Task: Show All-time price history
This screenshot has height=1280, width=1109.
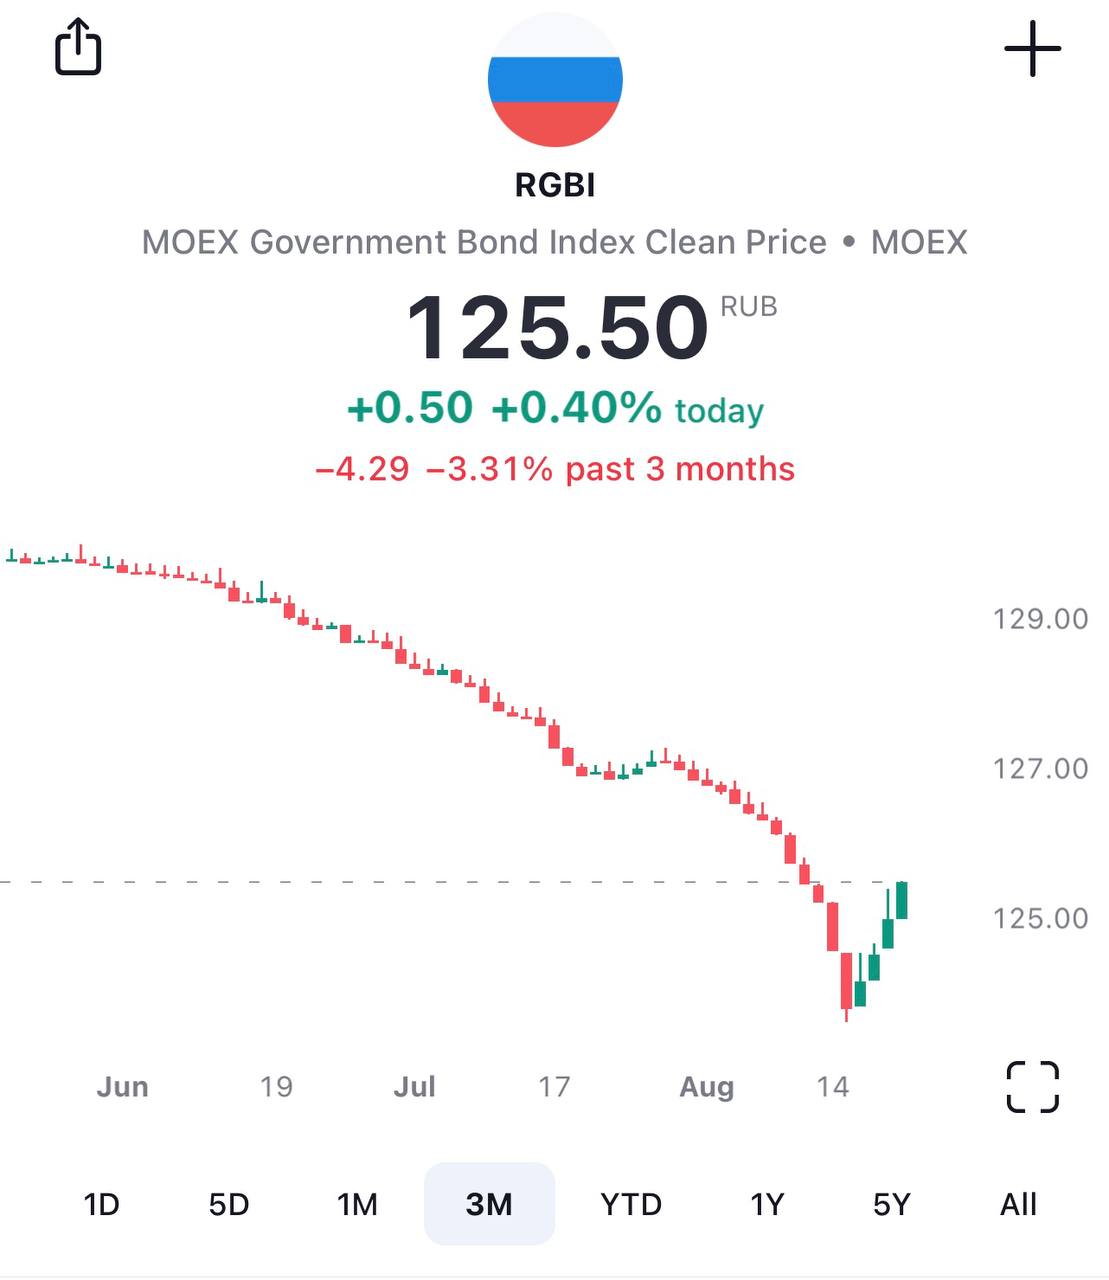Action: pos(1018,1204)
